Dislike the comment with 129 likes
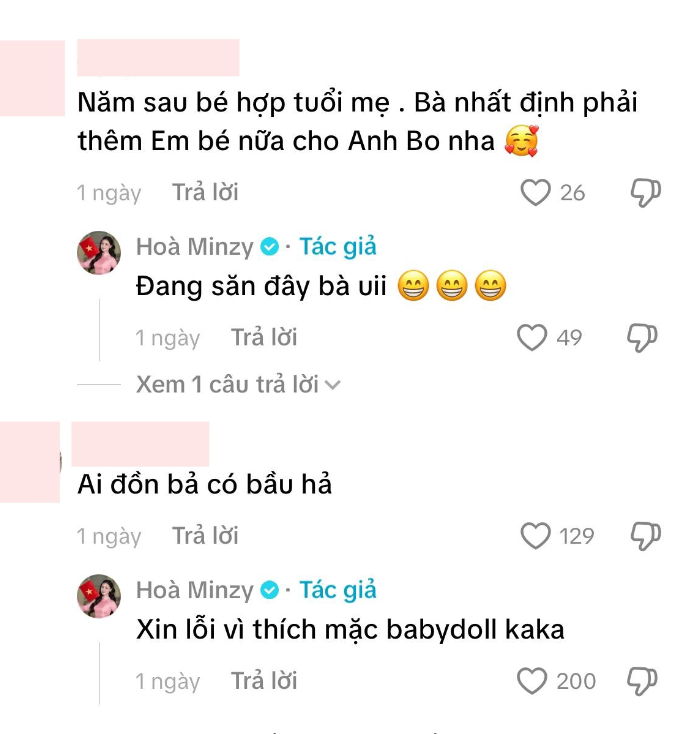This screenshot has width=698, height=734. (645, 536)
